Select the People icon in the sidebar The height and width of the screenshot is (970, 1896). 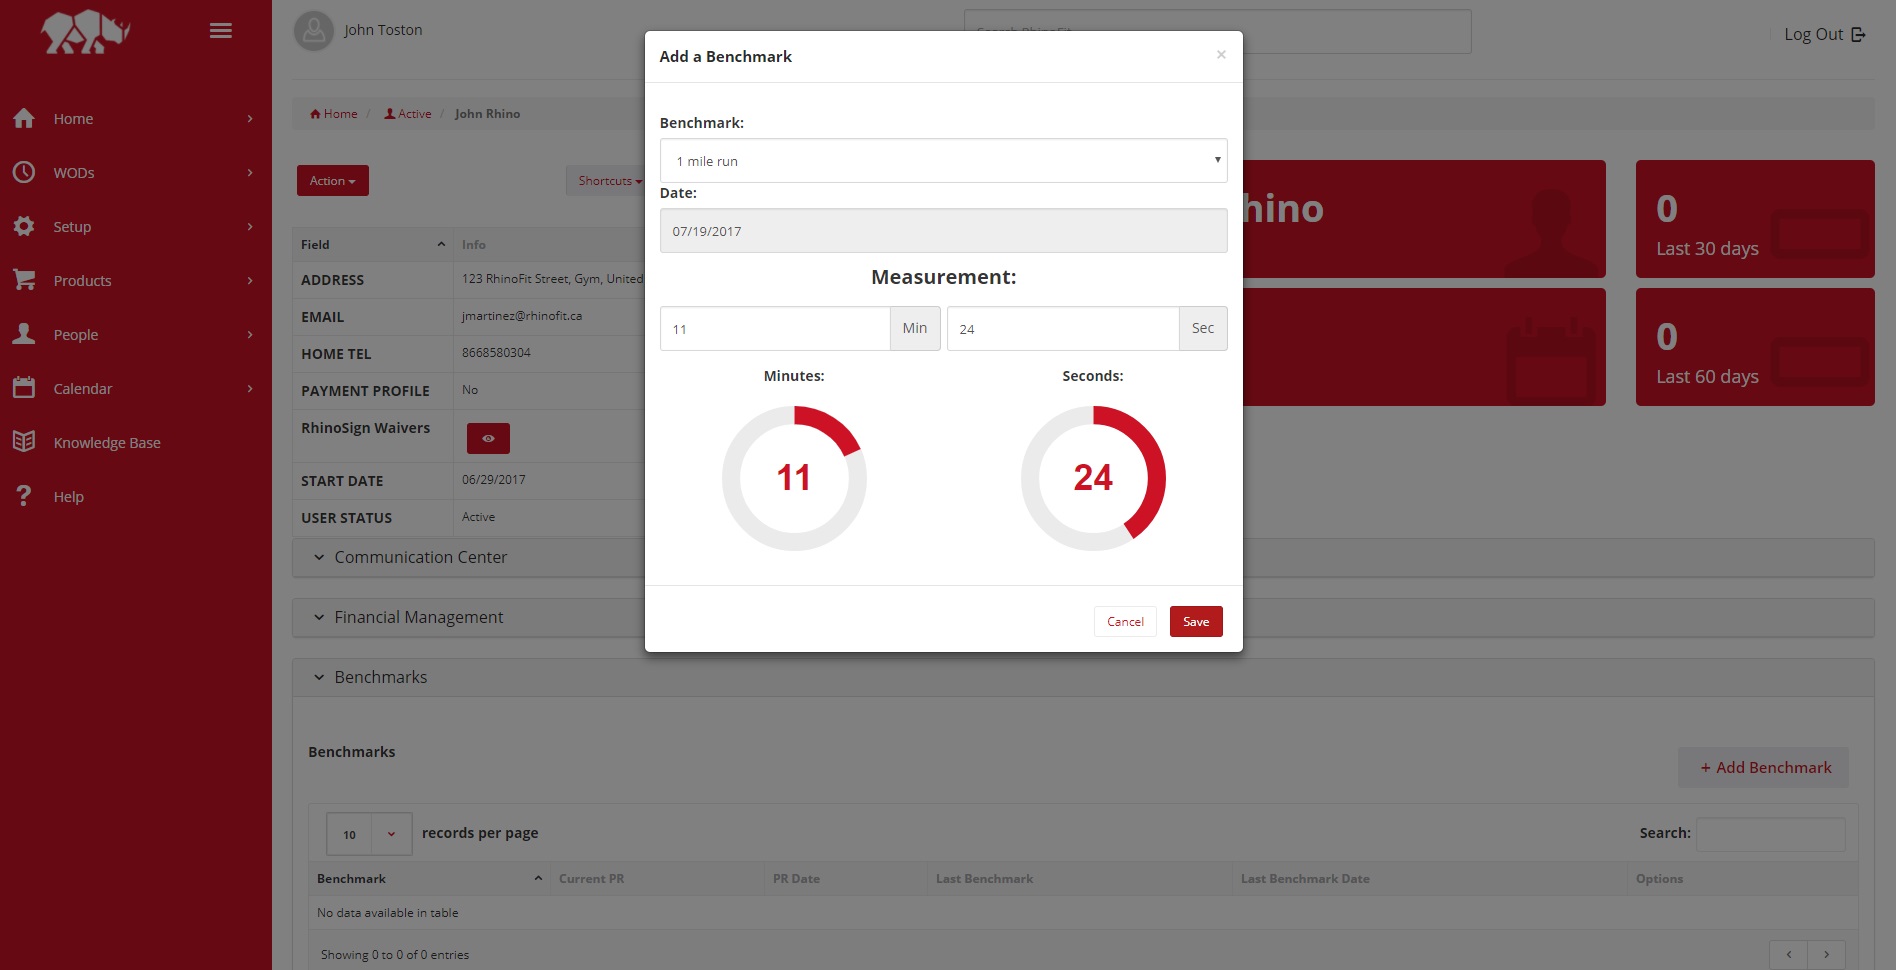pyautogui.click(x=24, y=334)
